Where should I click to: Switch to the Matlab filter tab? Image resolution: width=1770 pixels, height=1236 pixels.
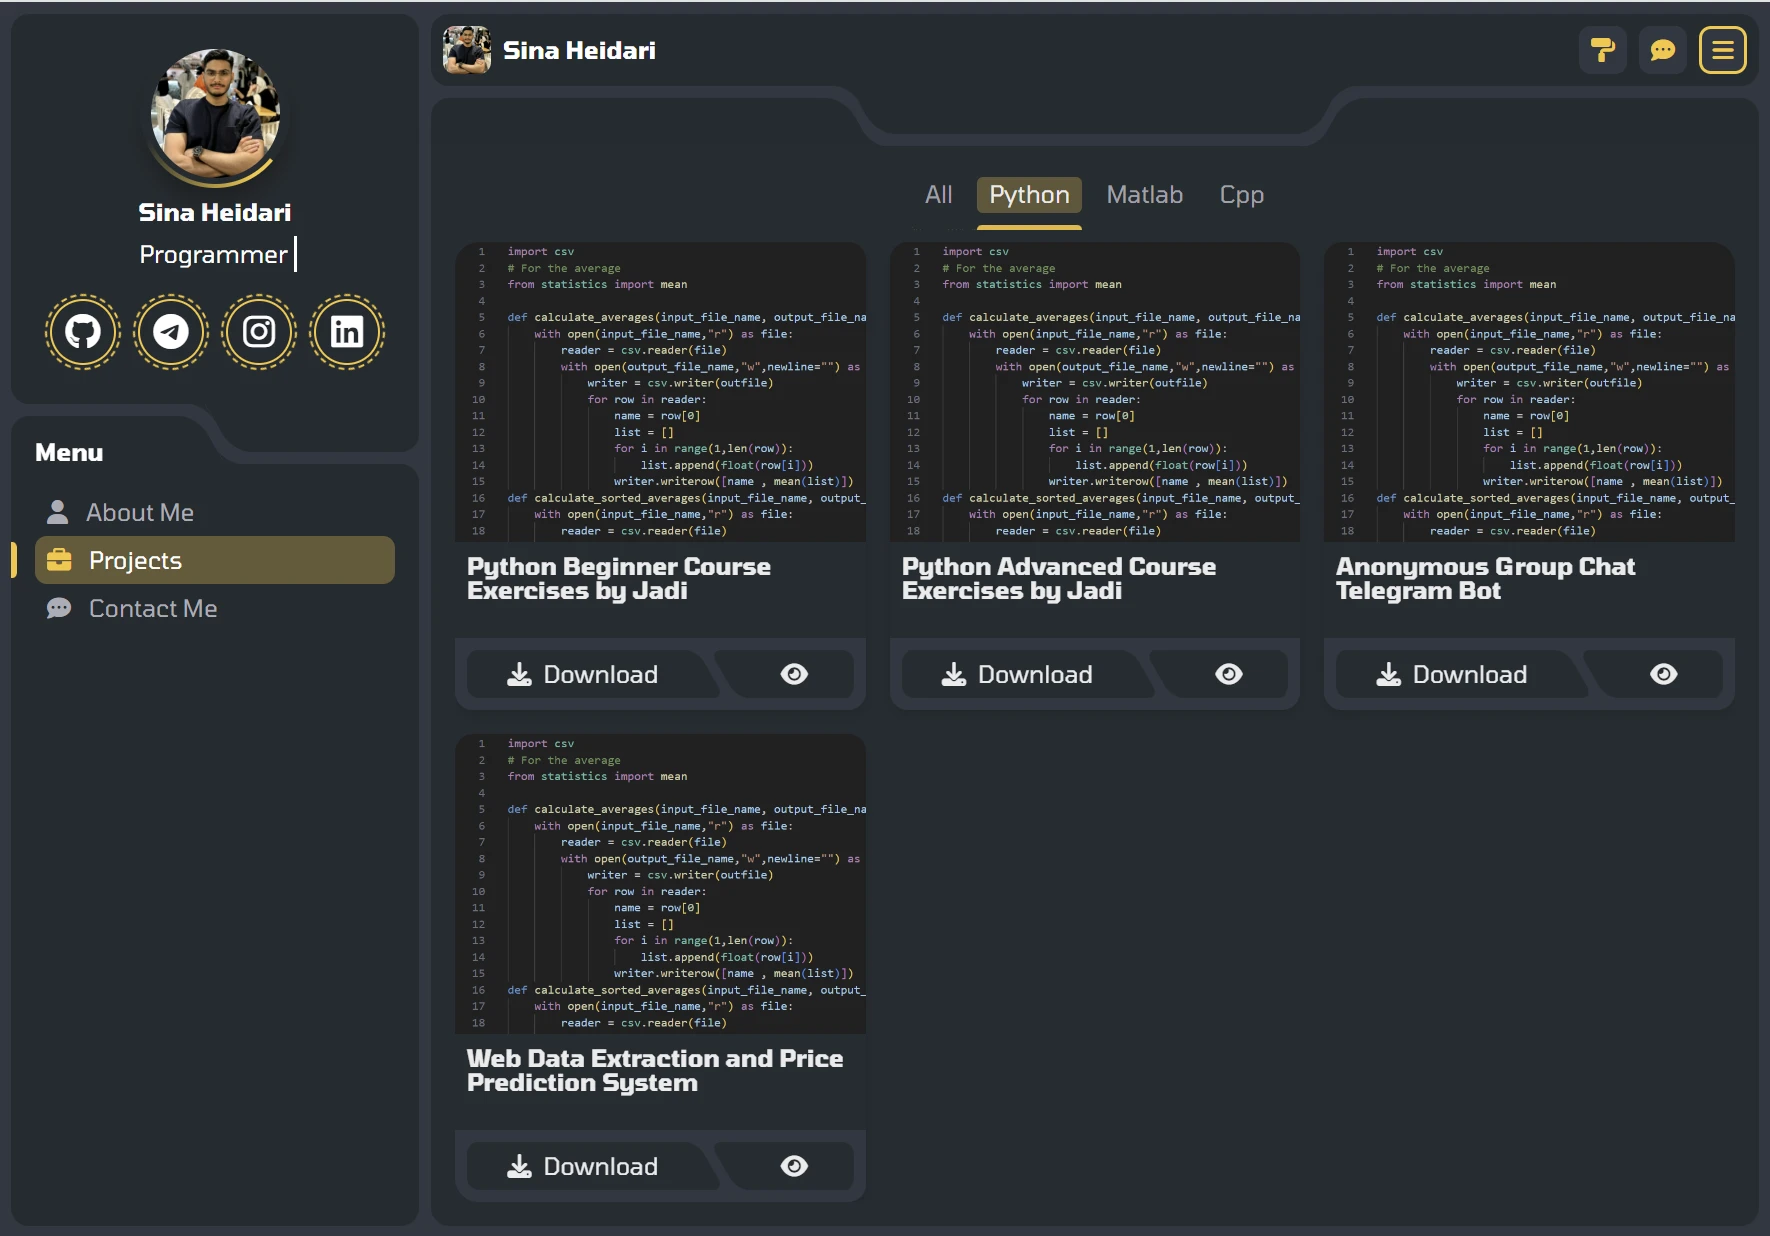click(x=1144, y=195)
